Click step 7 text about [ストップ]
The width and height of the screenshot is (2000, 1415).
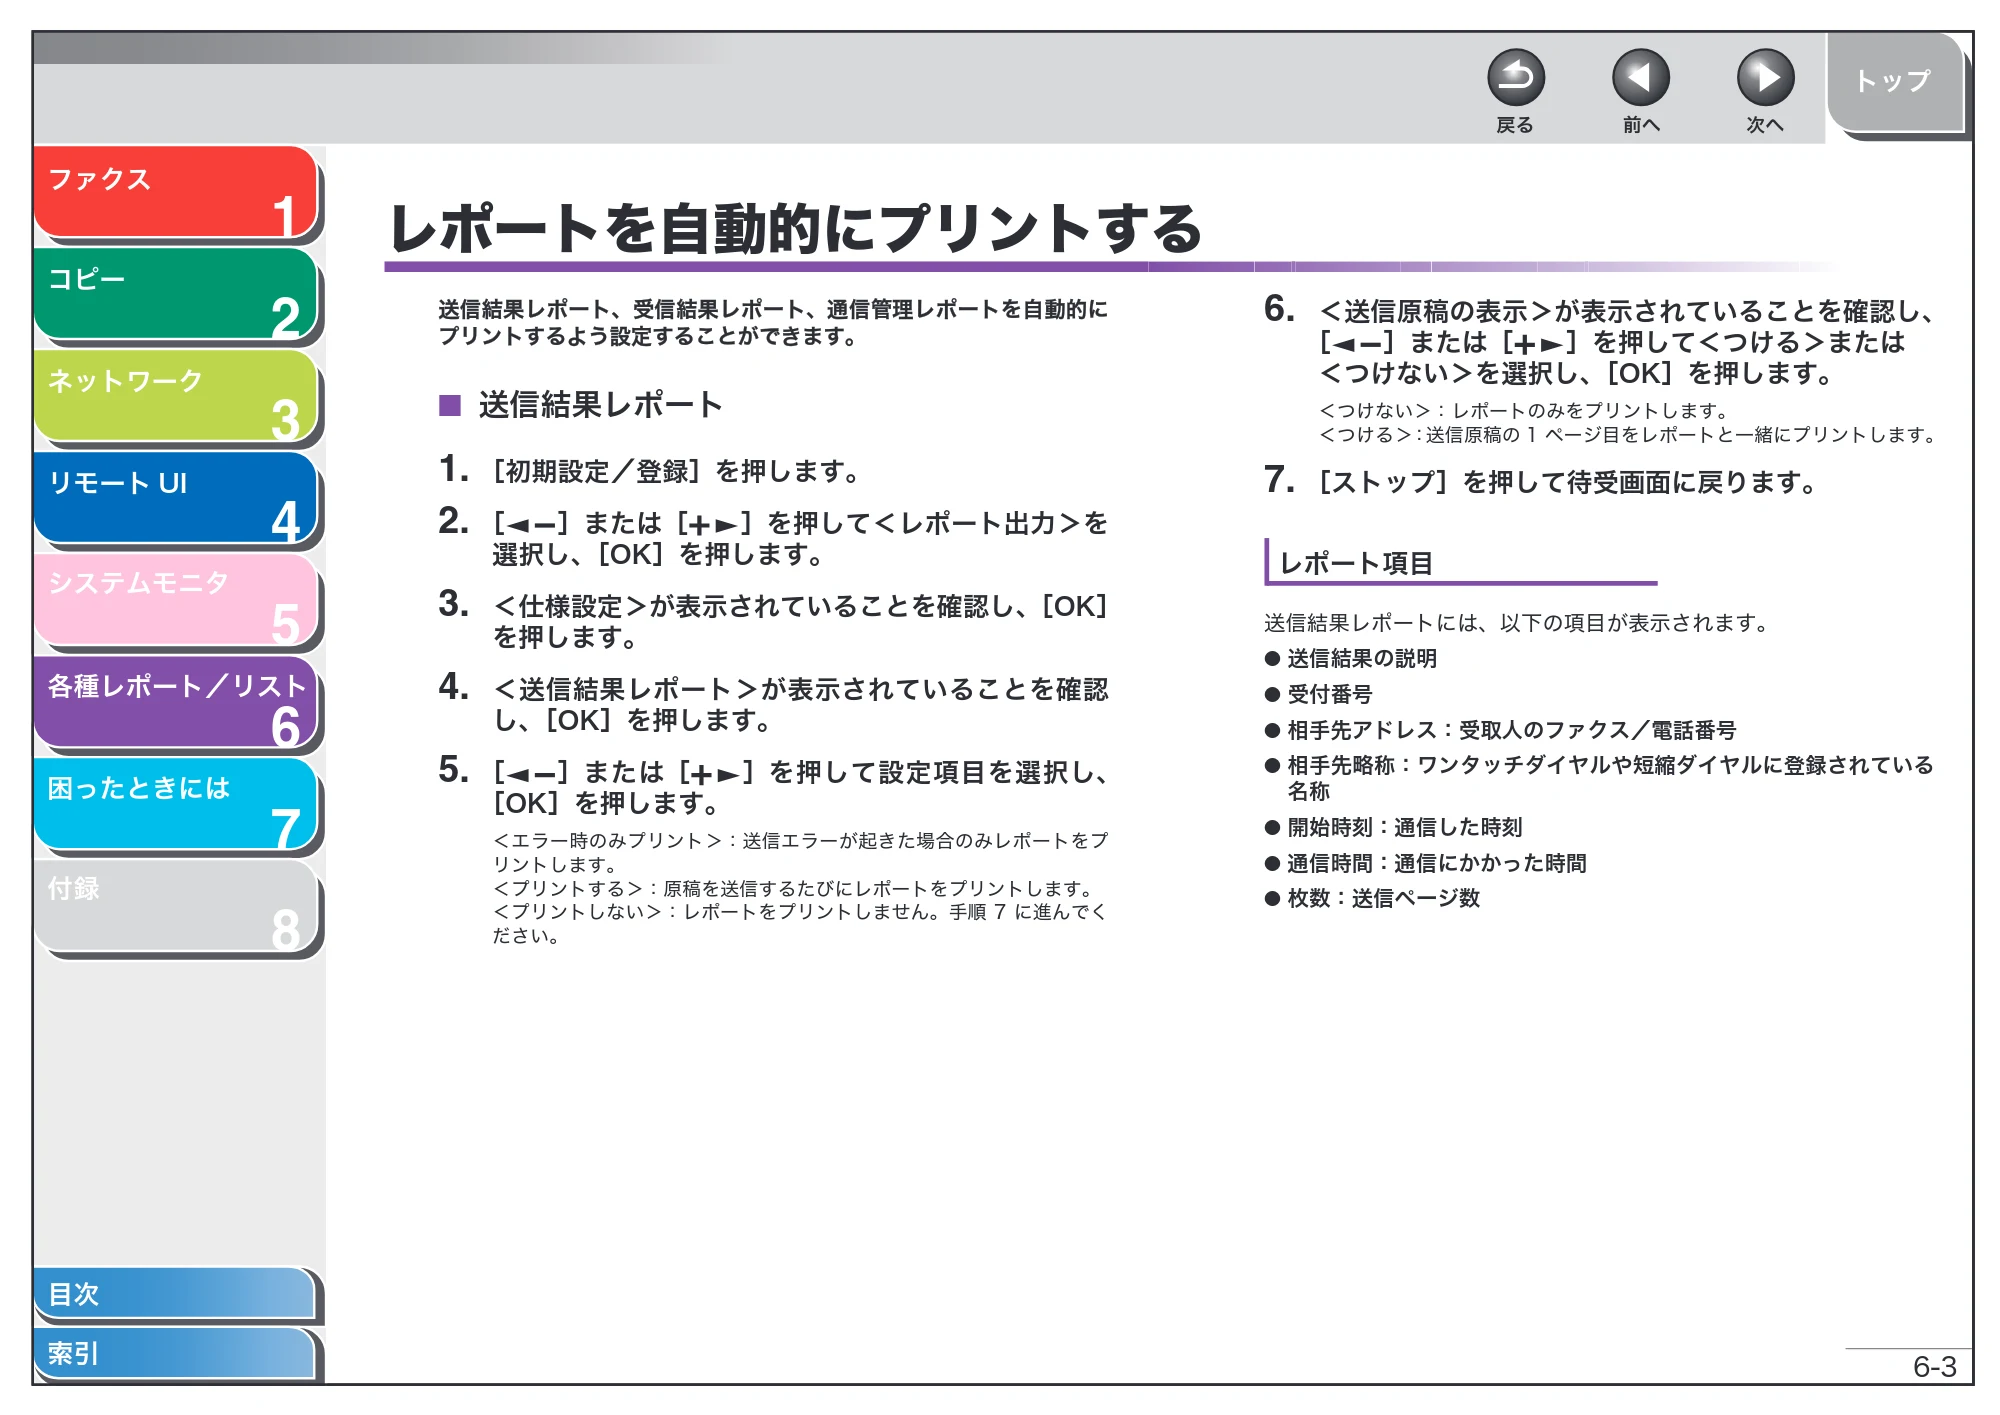(1567, 482)
